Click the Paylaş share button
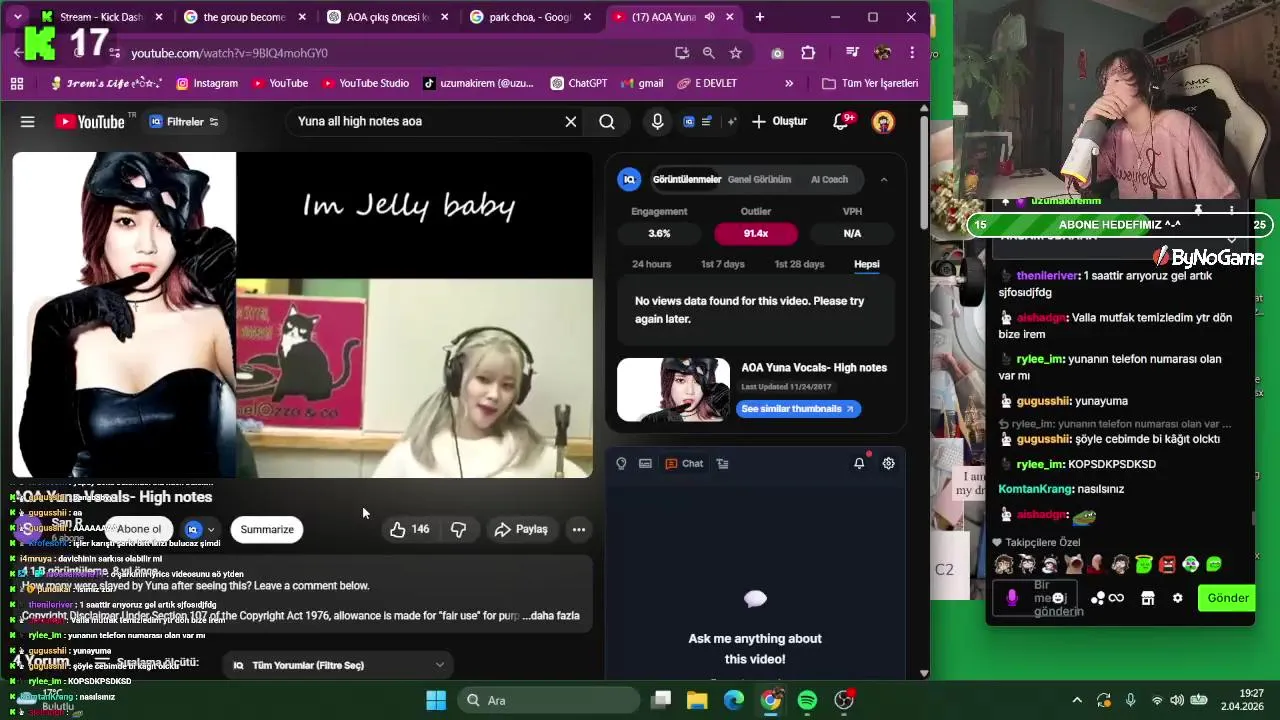Viewport: 1280px width, 720px height. [x=521, y=529]
